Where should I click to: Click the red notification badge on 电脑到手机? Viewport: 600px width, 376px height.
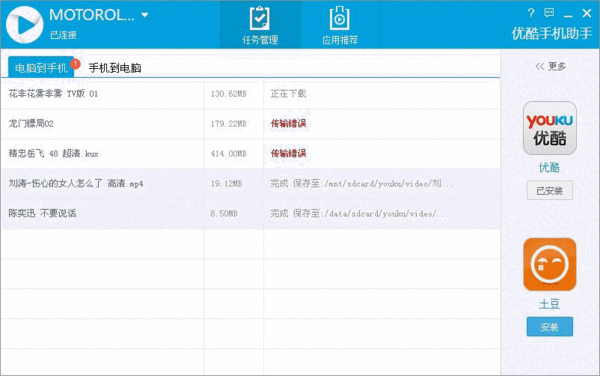click(x=75, y=63)
